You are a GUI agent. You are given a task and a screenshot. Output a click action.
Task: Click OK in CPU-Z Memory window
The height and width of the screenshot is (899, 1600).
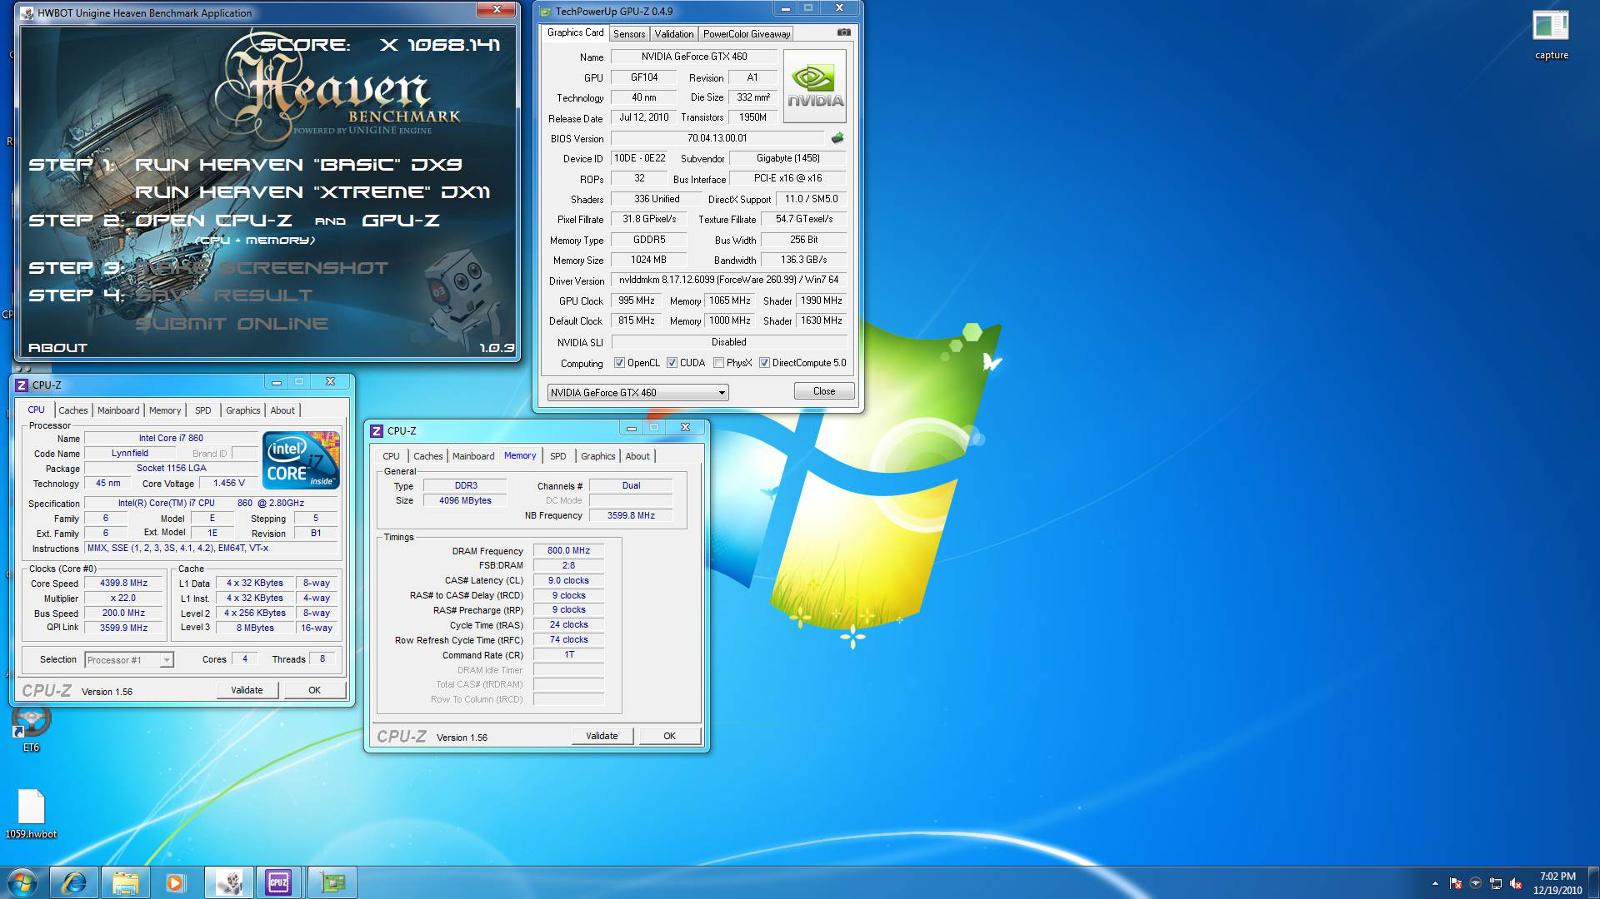click(670, 736)
